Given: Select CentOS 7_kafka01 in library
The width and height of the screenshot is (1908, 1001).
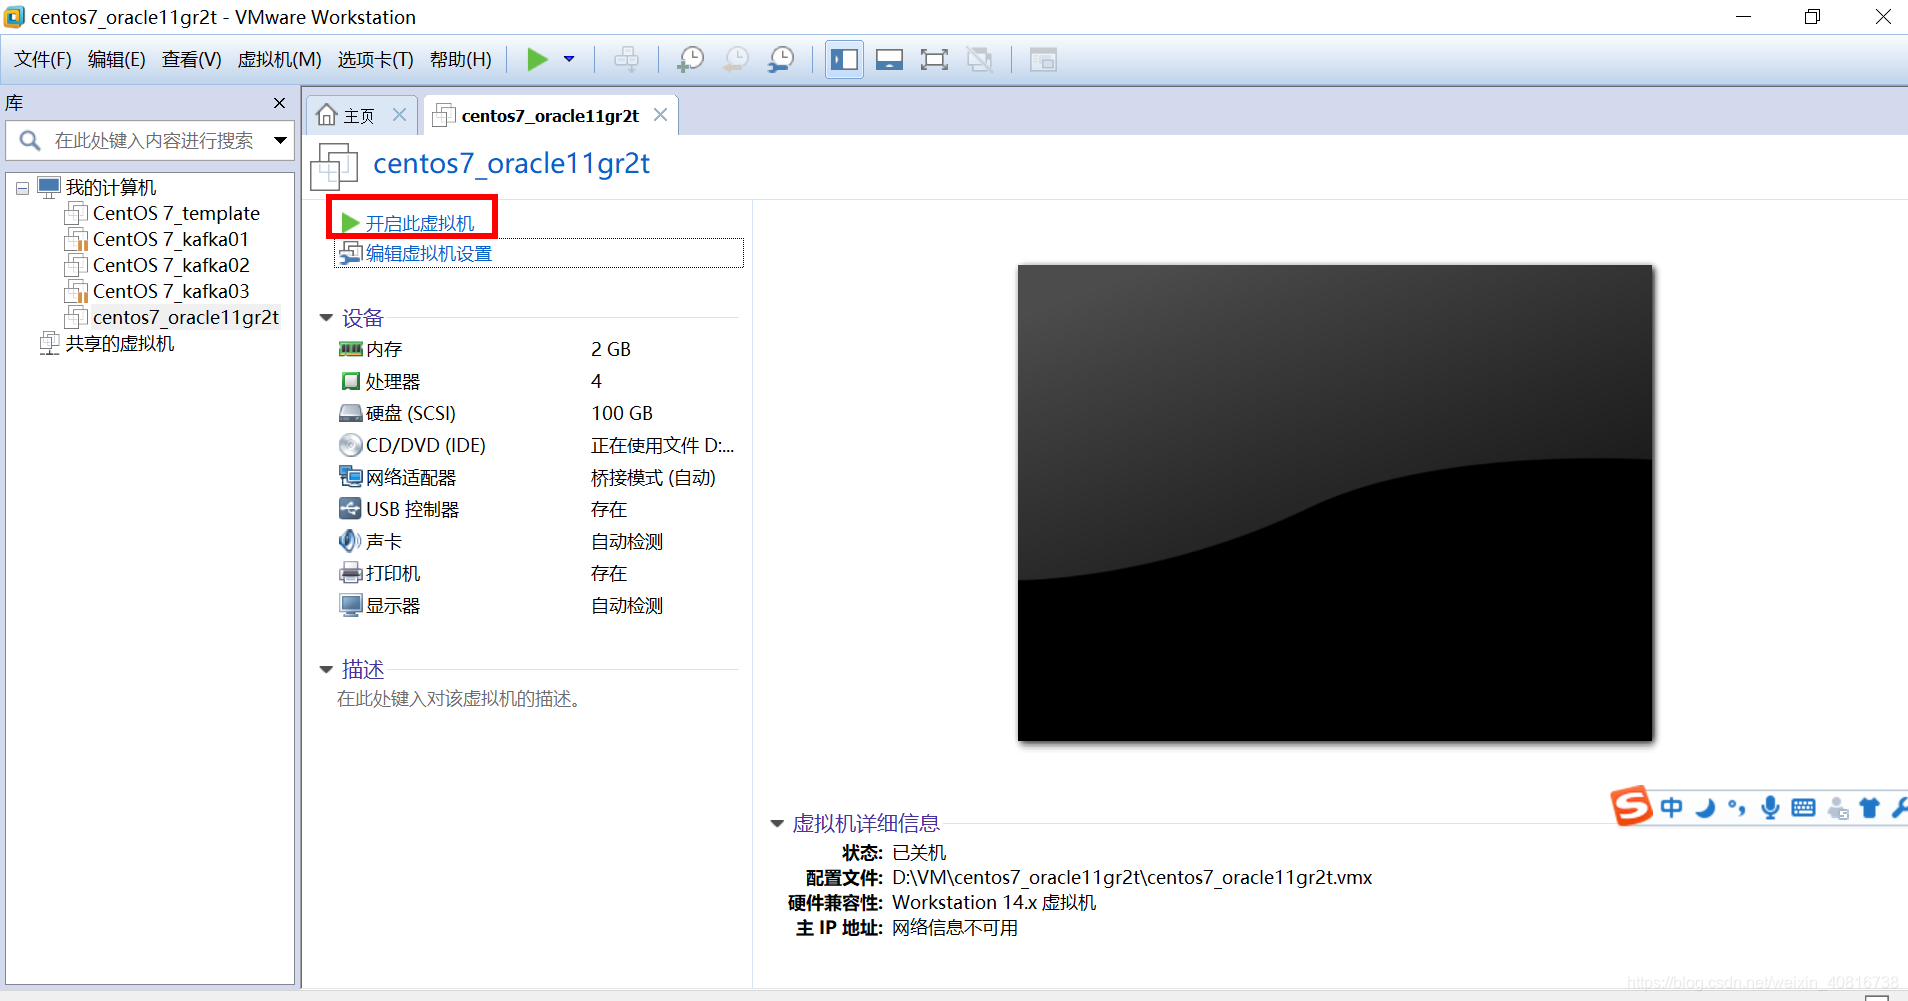Looking at the screenshot, I should pos(171,240).
